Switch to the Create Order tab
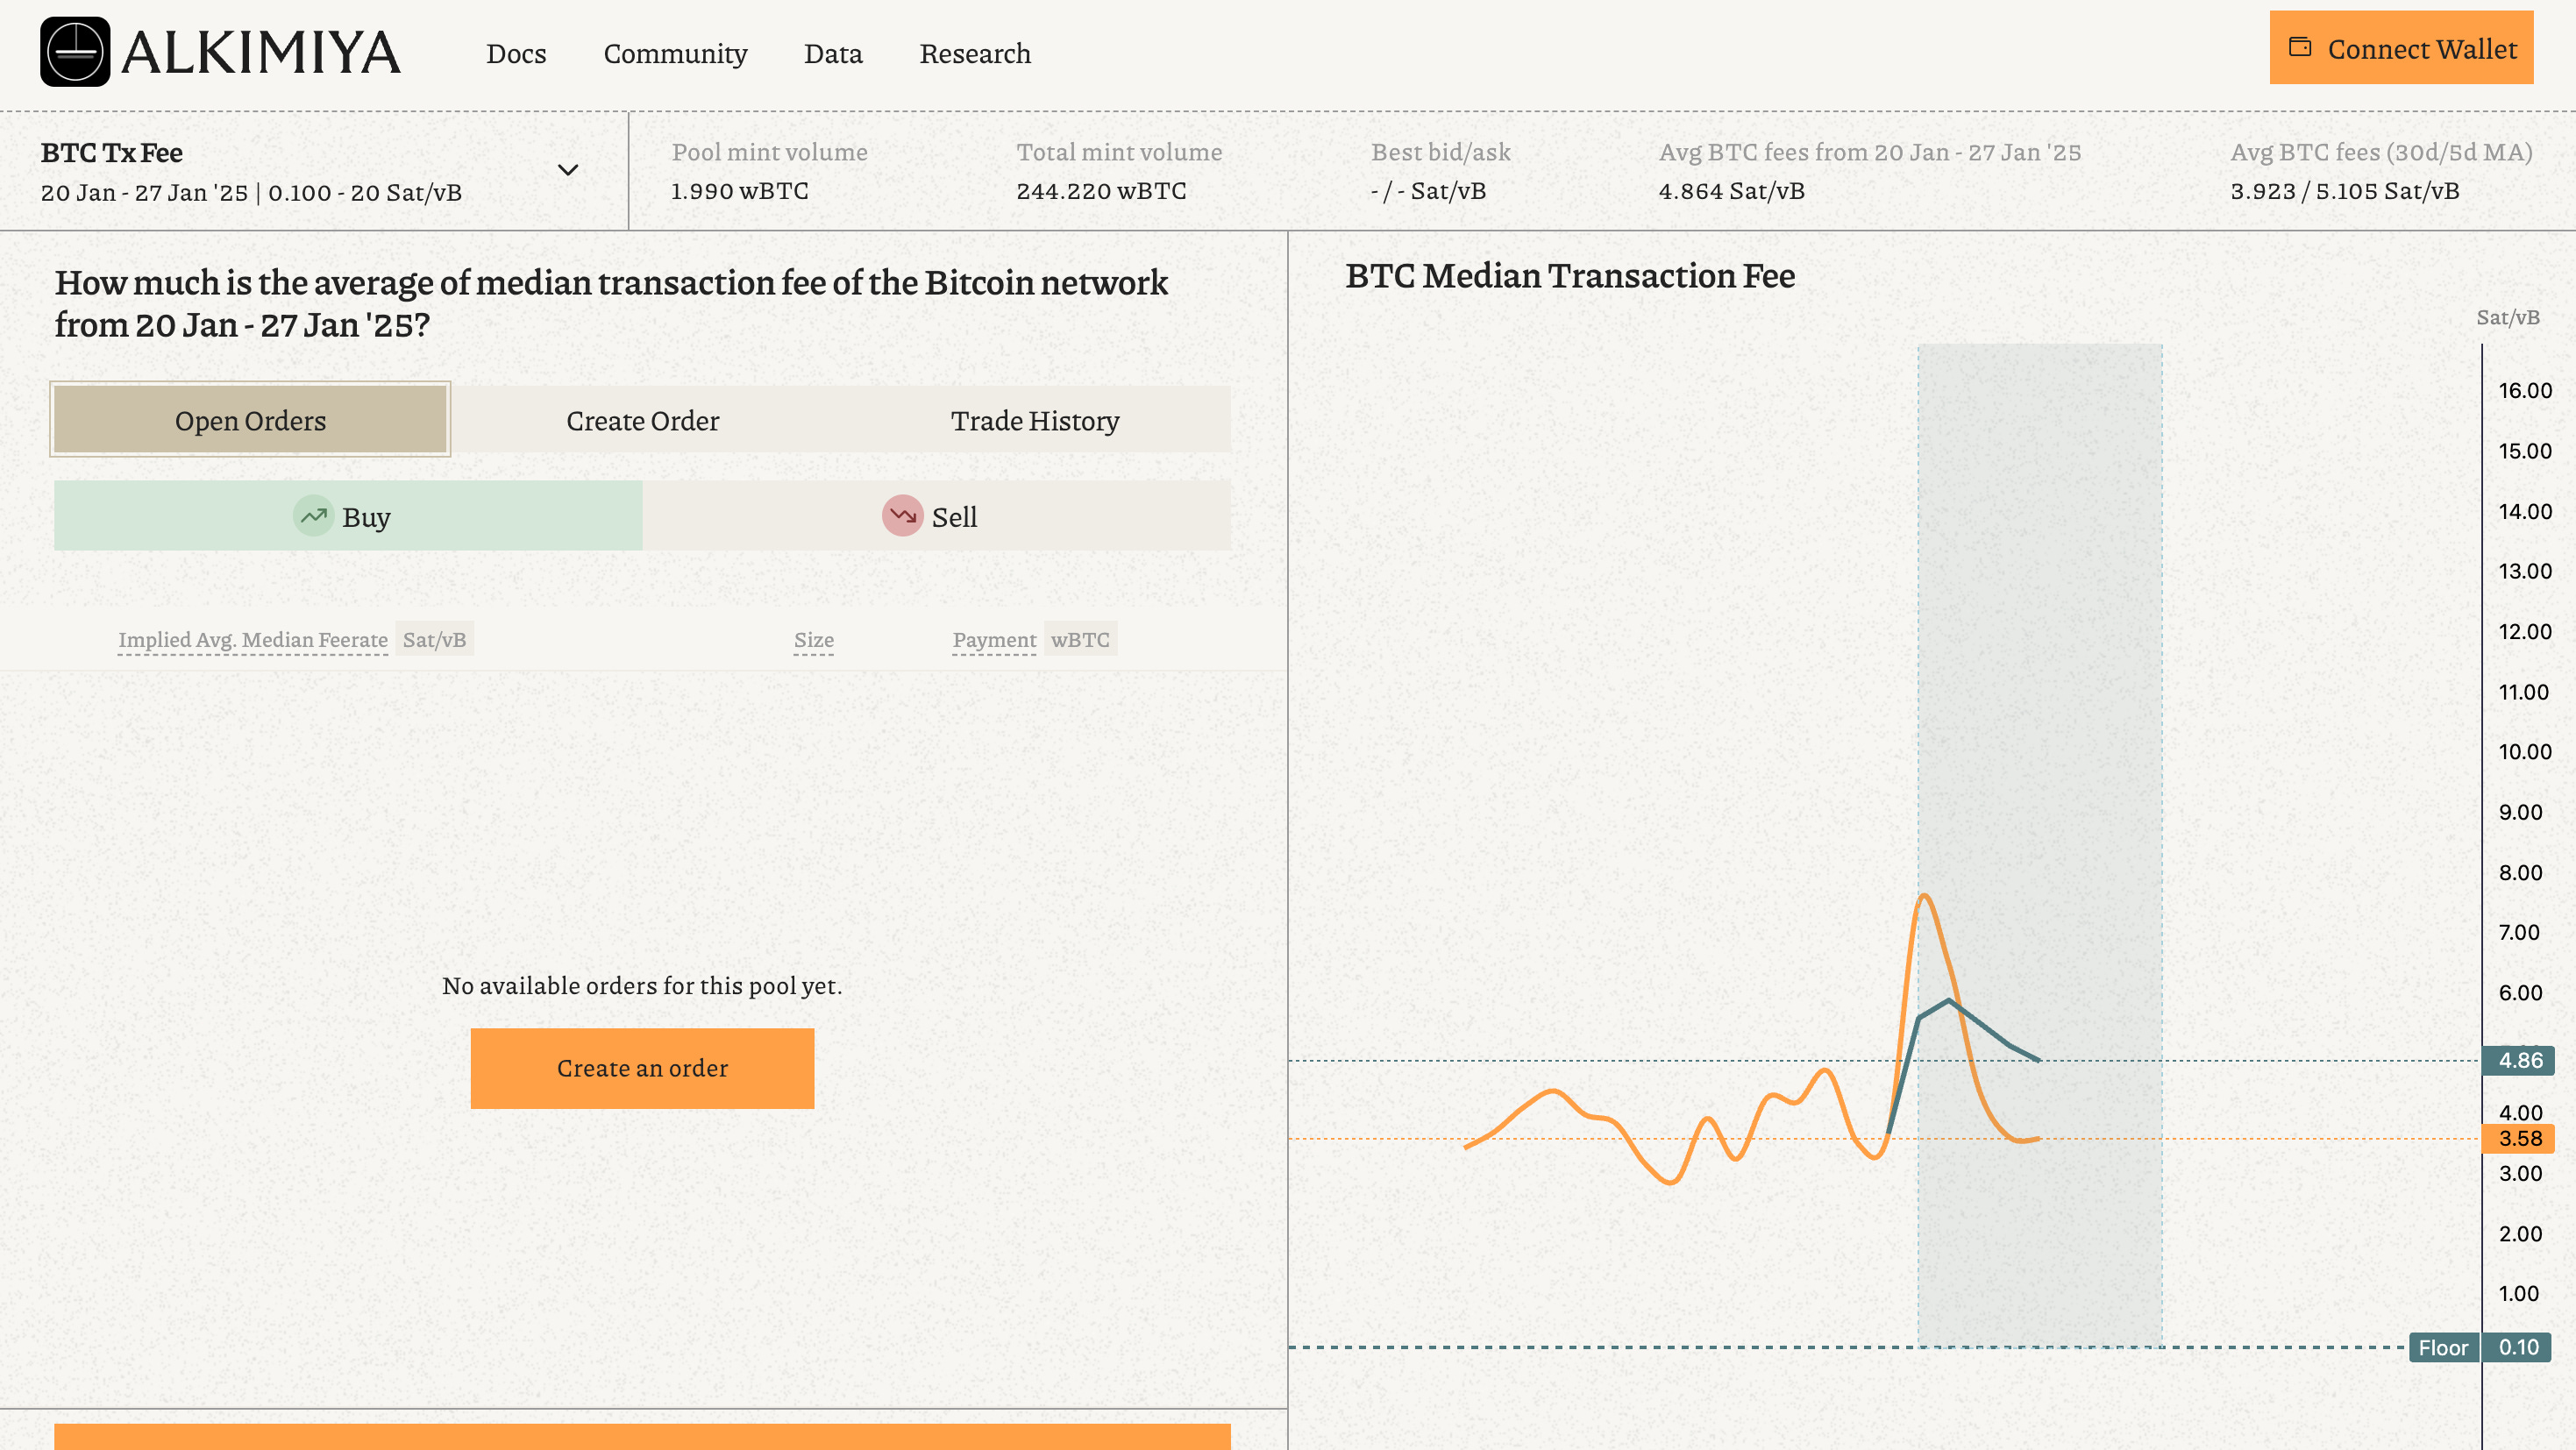Viewport: 2576px width, 1450px height. pos(642,420)
